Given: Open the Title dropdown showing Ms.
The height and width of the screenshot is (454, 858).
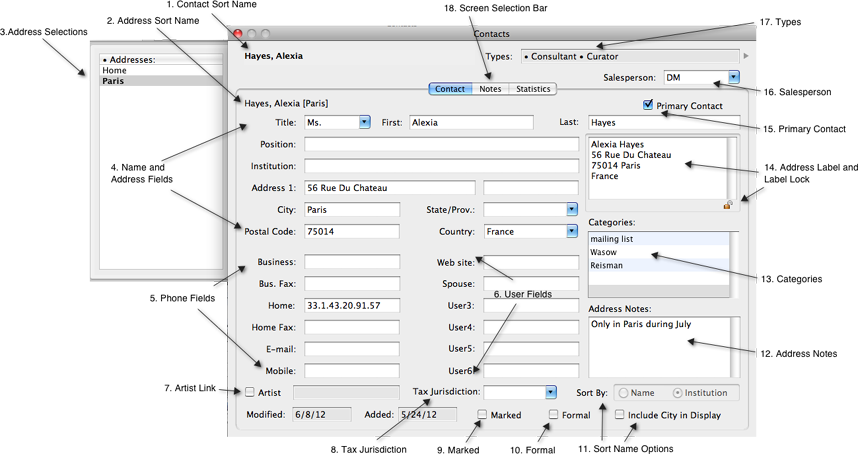Looking at the screenshot, I should 364,122.
